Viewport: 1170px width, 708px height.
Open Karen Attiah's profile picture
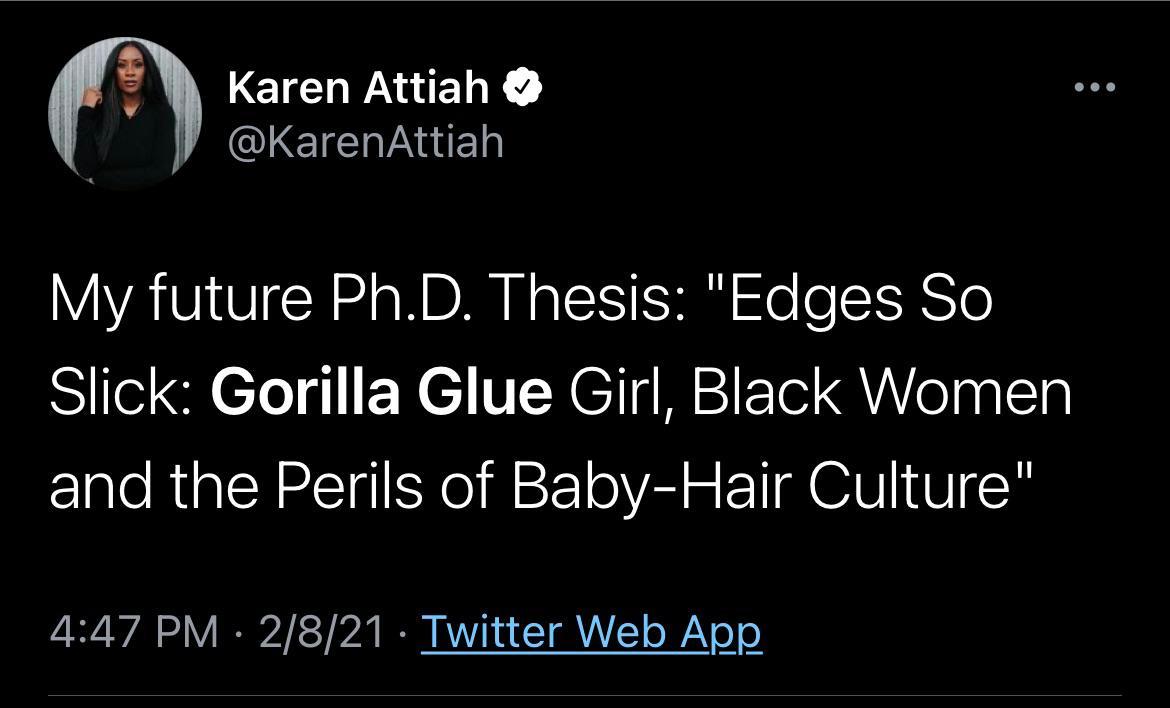click(125, 117)
